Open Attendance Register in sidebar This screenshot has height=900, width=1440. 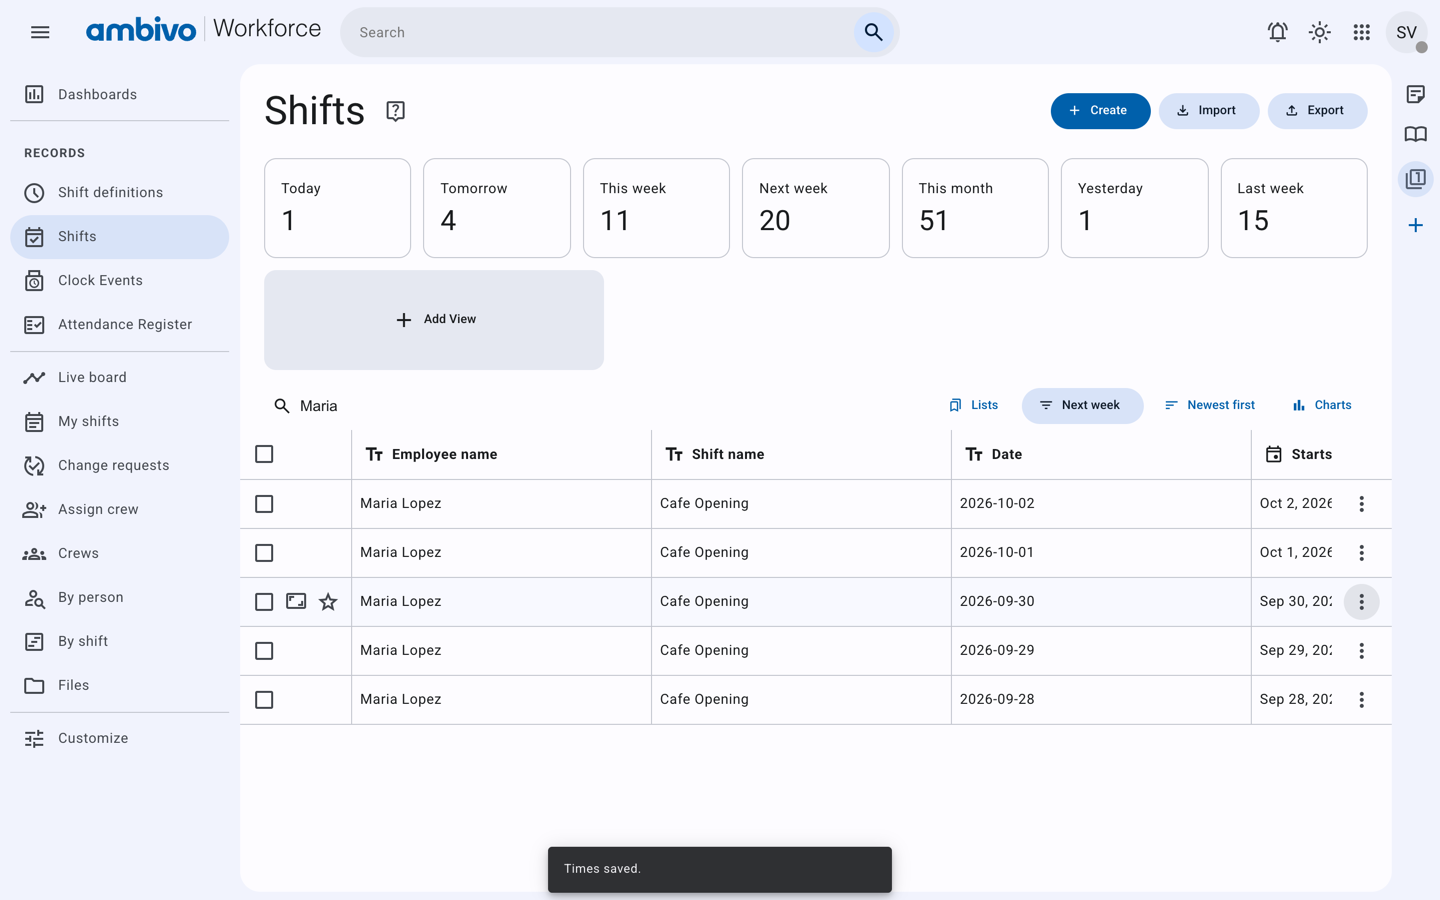[119, 325]
